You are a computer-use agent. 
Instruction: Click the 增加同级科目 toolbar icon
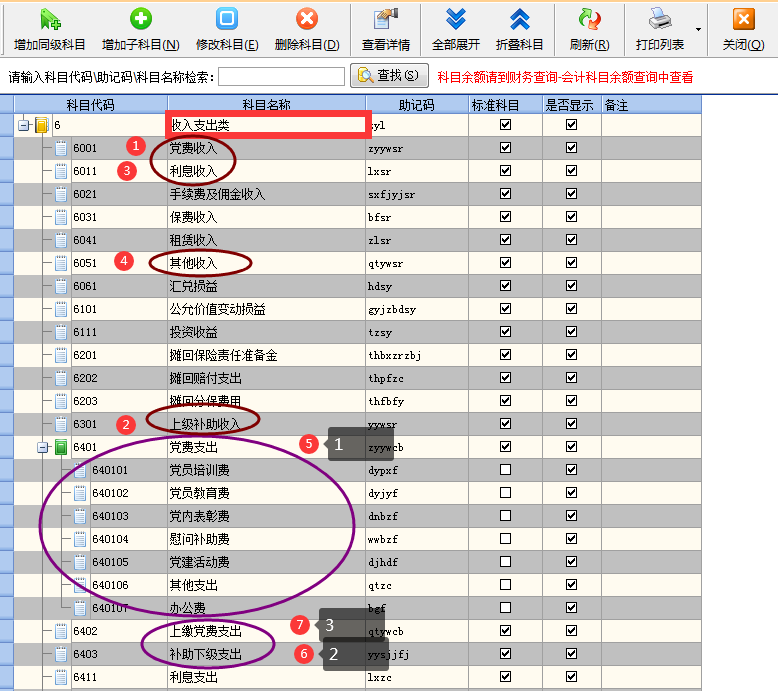50,19
